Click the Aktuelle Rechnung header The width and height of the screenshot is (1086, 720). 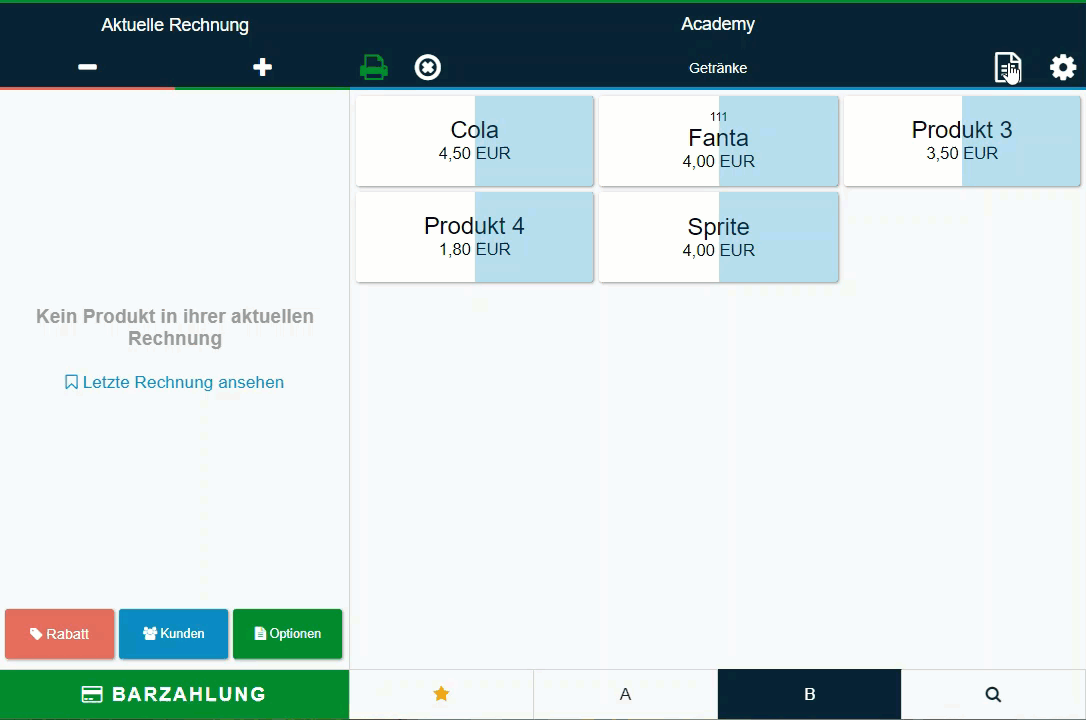[x=175, y=25]
